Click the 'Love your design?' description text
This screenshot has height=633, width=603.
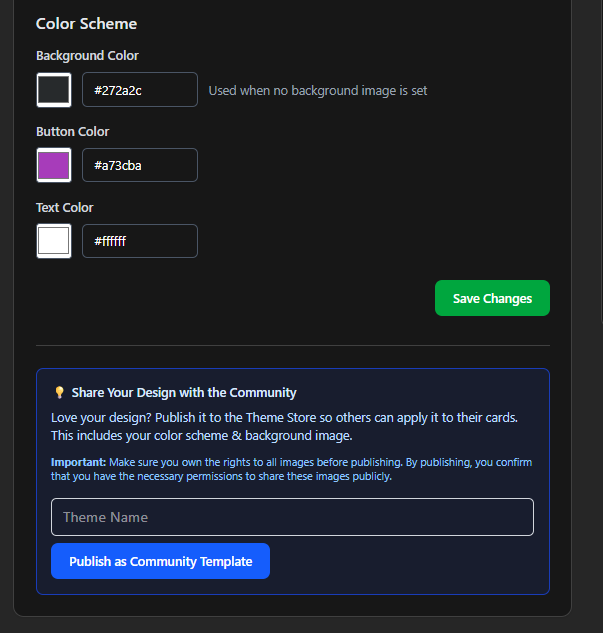coord(284,427)
